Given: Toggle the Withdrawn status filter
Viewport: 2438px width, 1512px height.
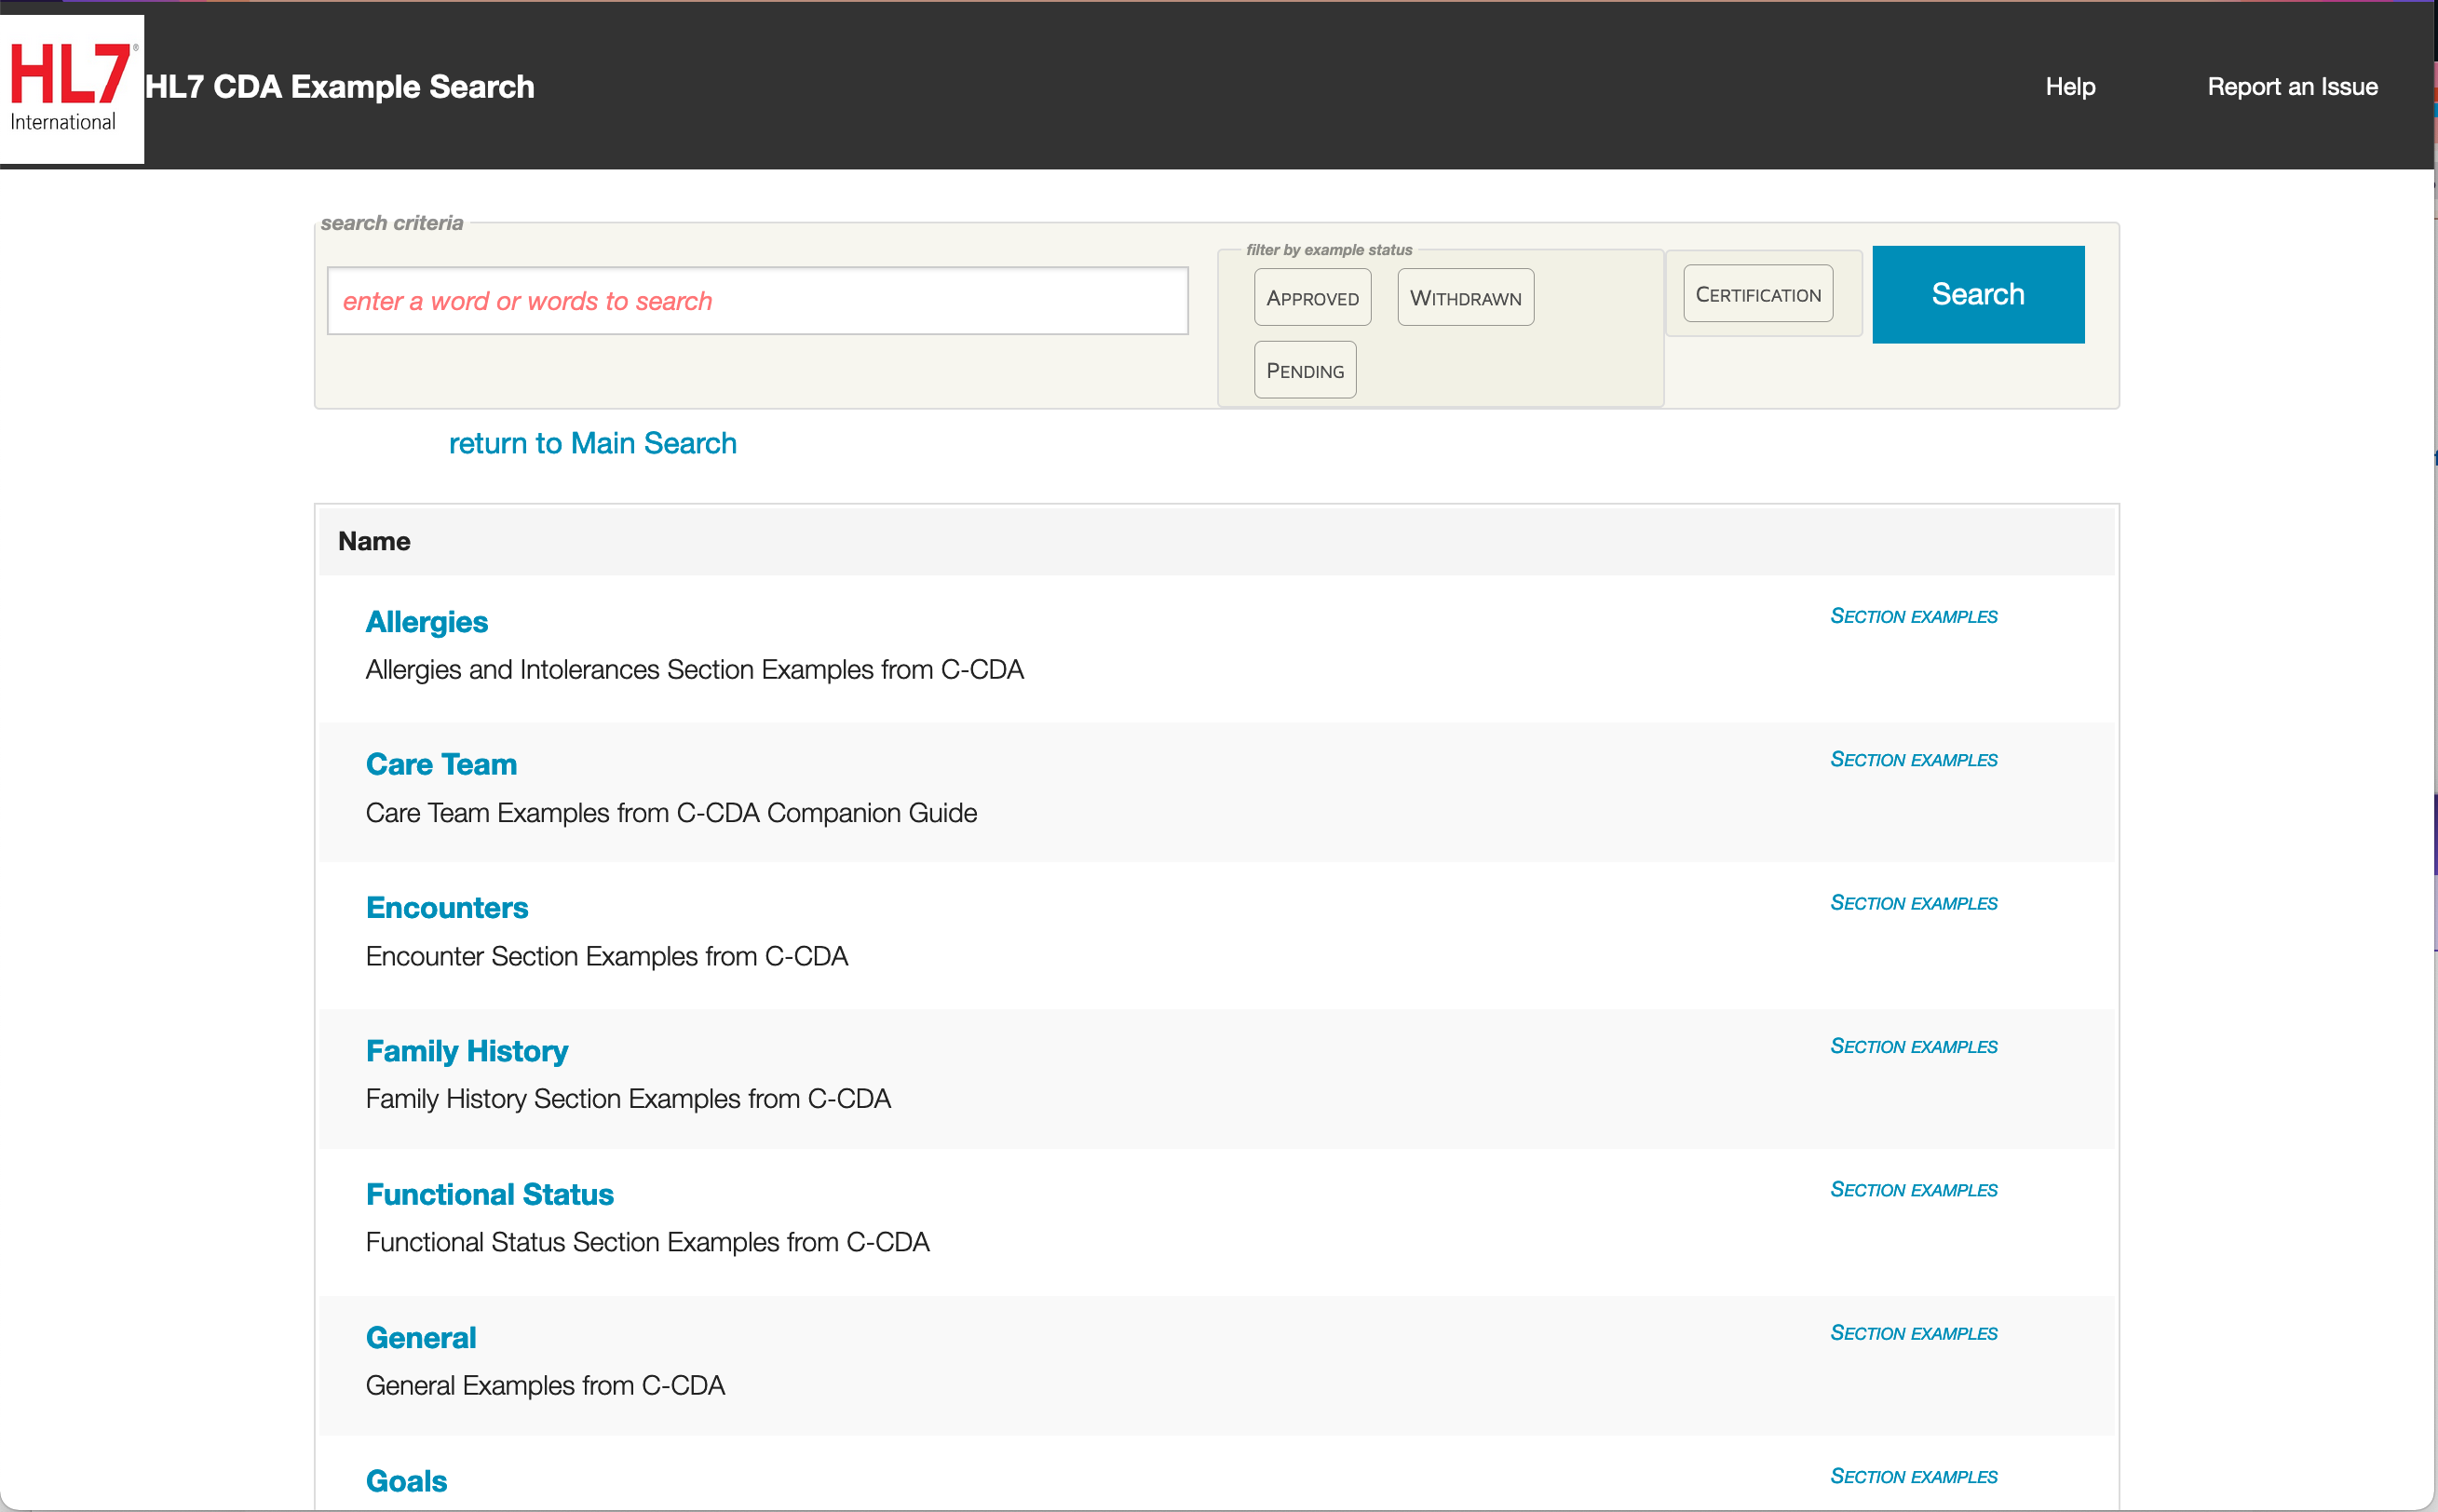Looking at the screenshot, I should point(1465,297).
